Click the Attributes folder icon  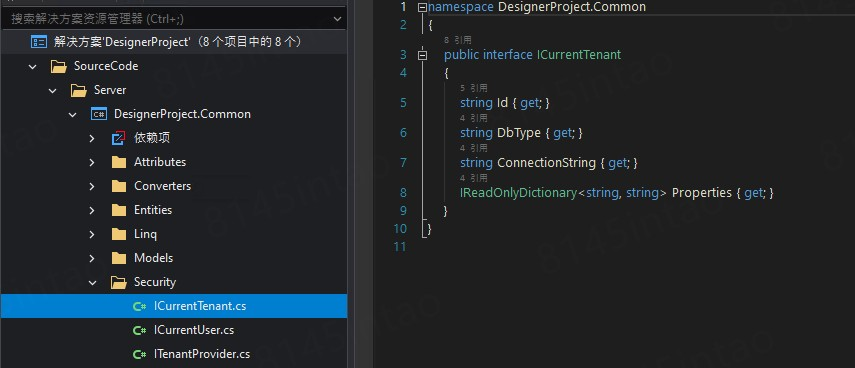[119, 162]
